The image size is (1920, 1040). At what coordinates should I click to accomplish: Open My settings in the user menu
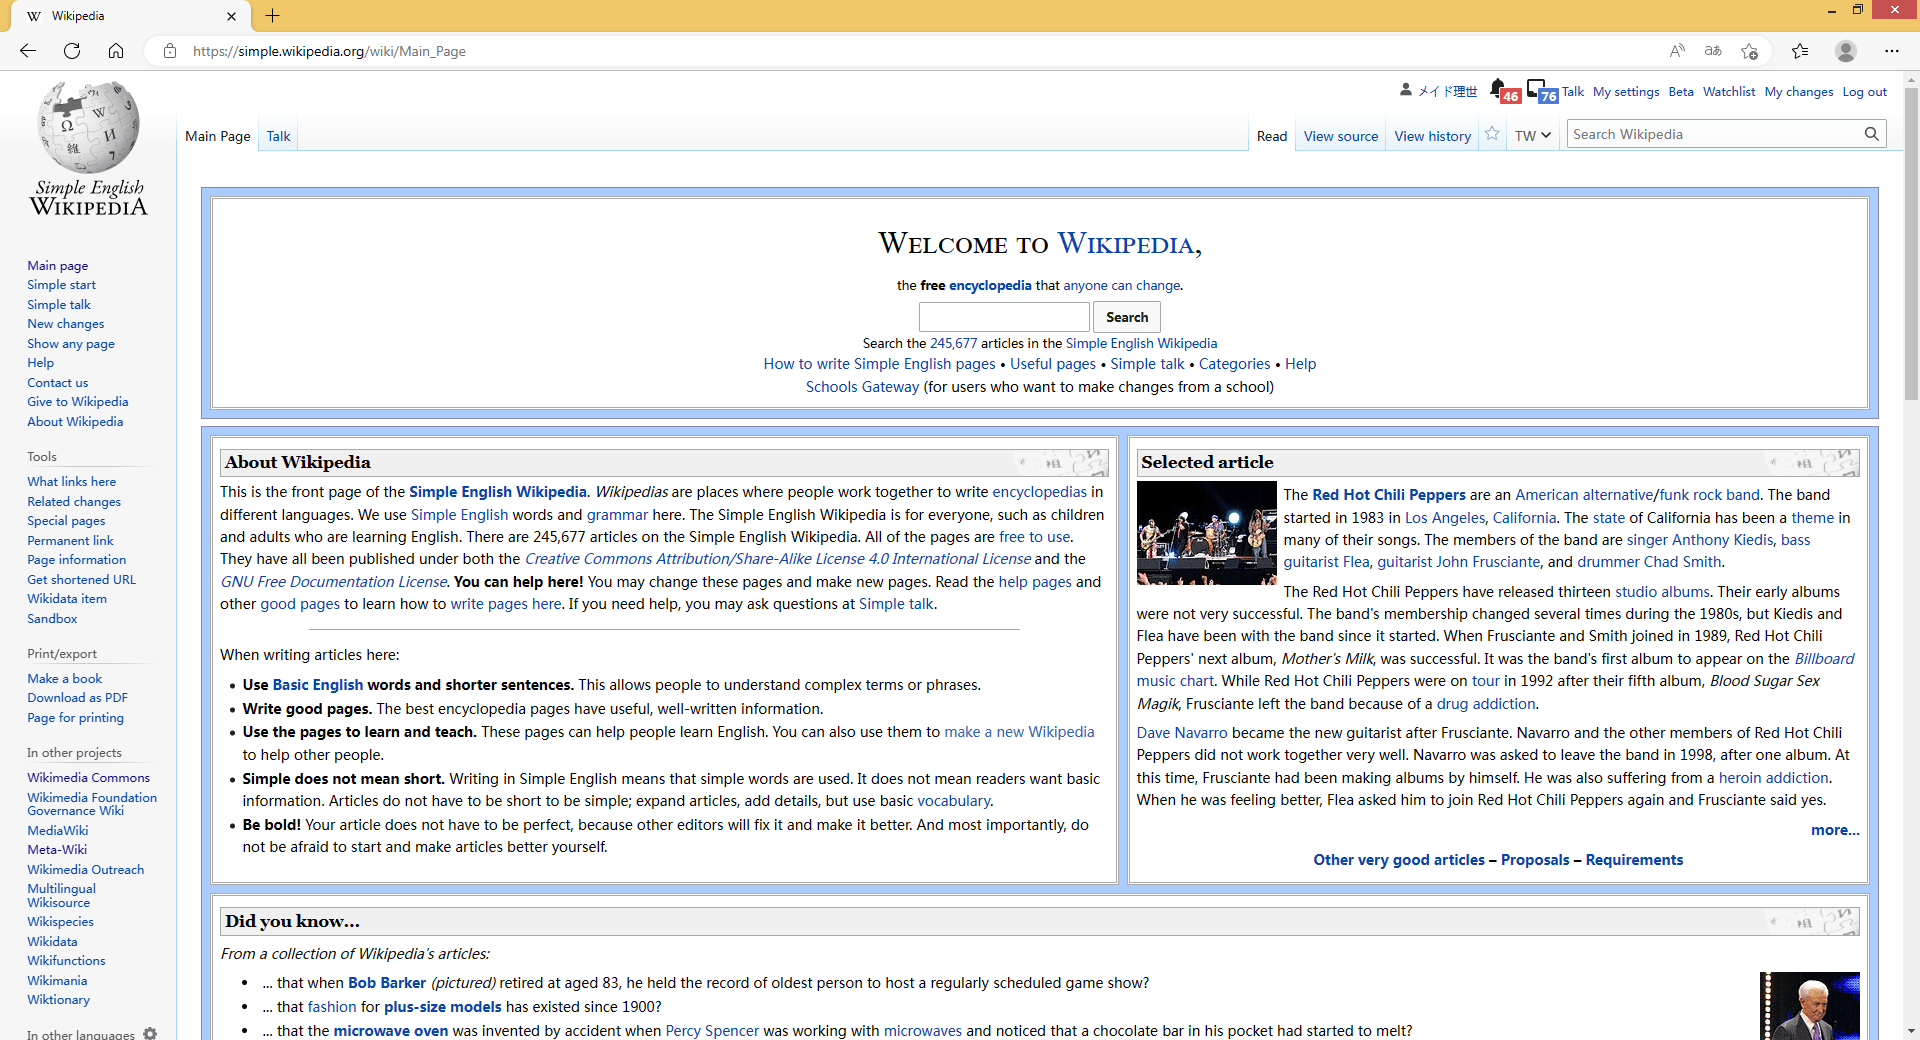click(x=1626, y=91)
